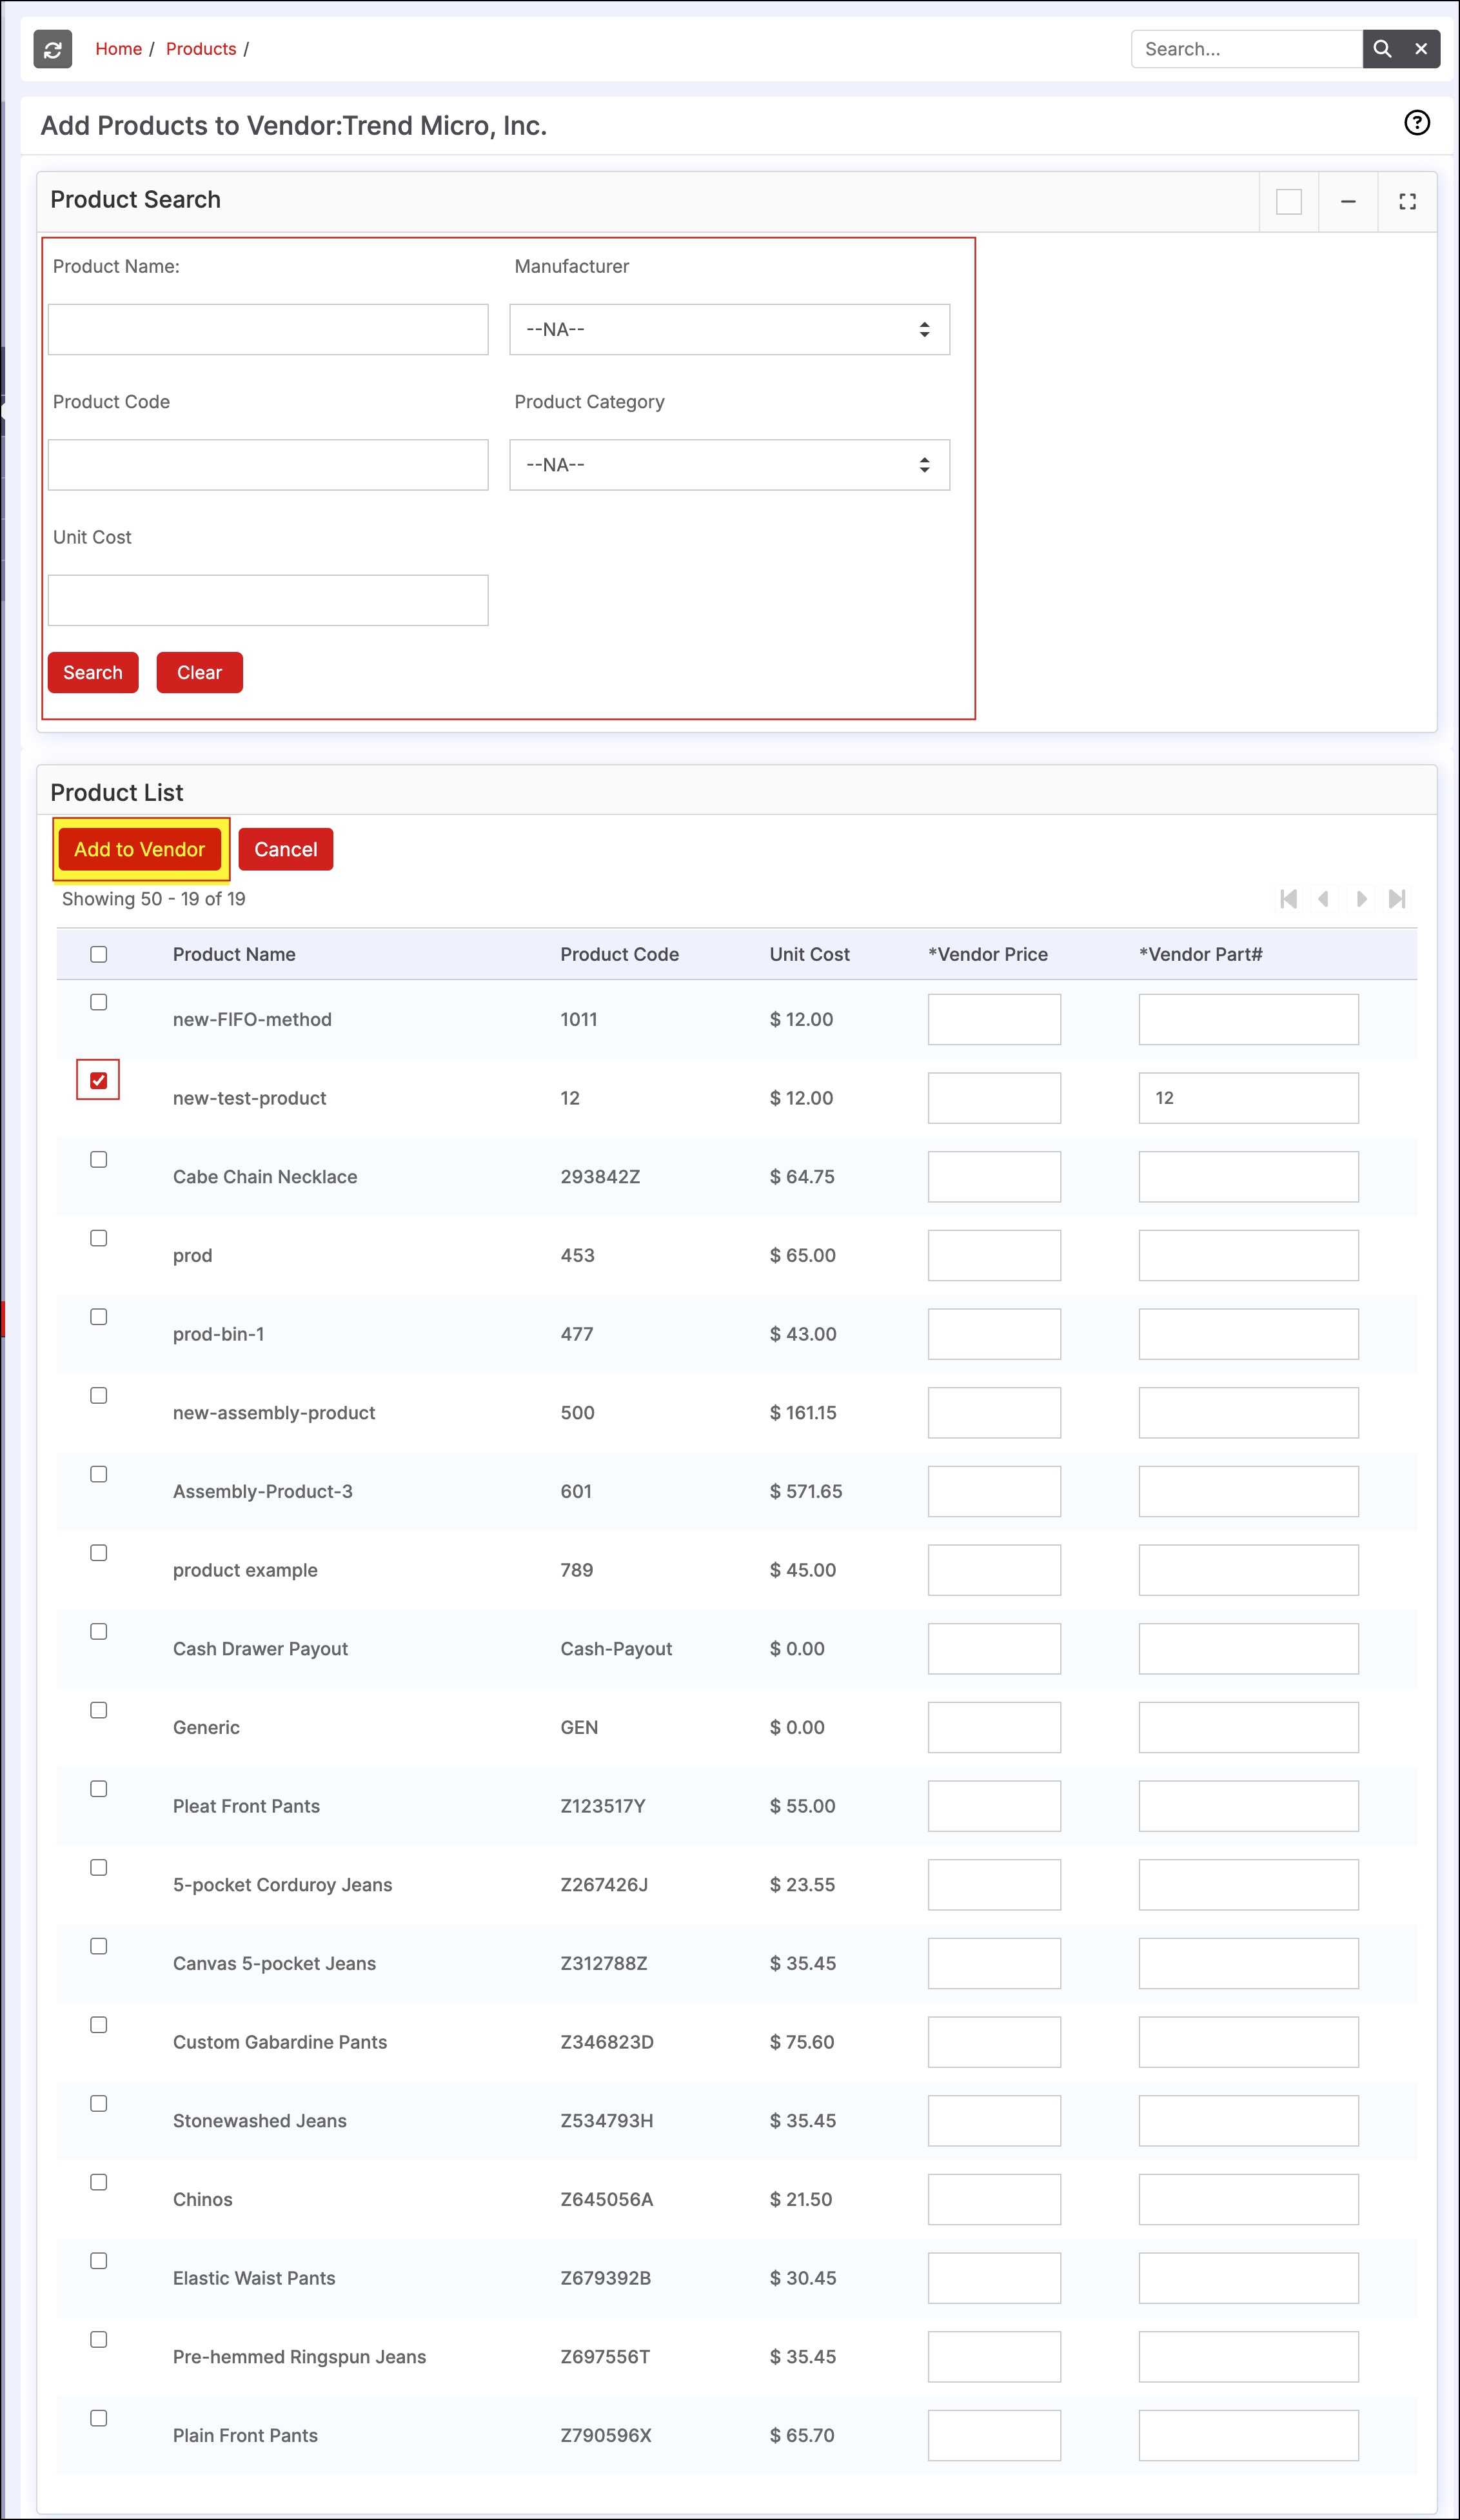Screen dimensions: 1460x2520
Task: Click the magnifier search icon in top bar
Action: coord(1382,49)
